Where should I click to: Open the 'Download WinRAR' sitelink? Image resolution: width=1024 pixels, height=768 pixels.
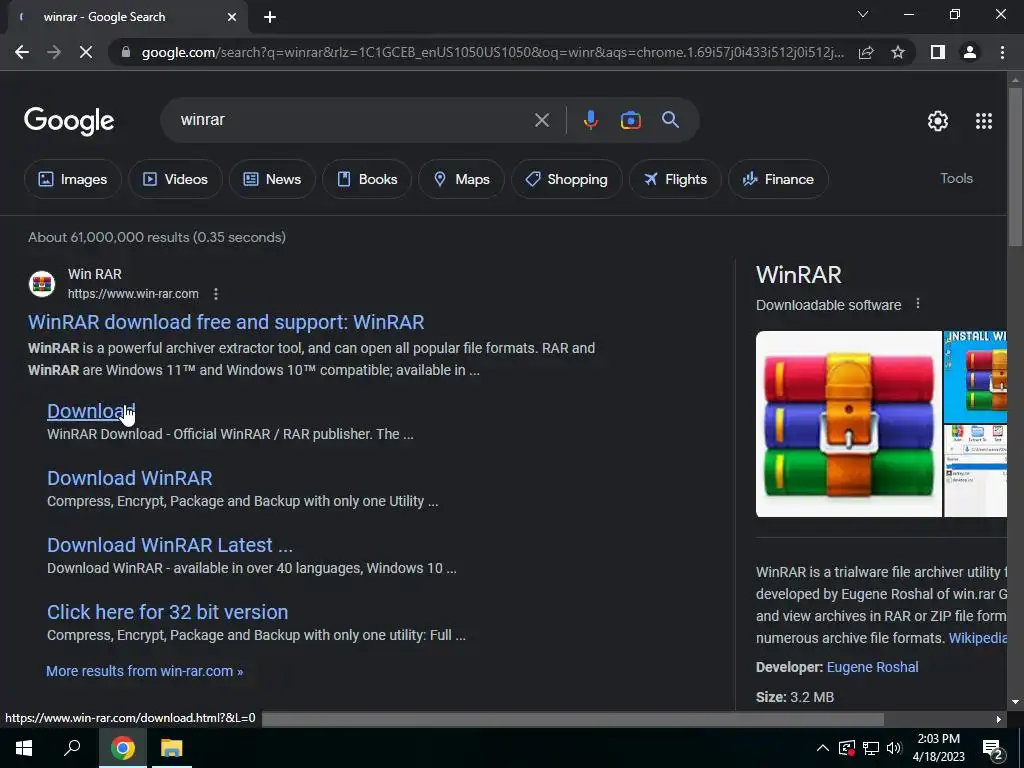[x=129, y=478]
